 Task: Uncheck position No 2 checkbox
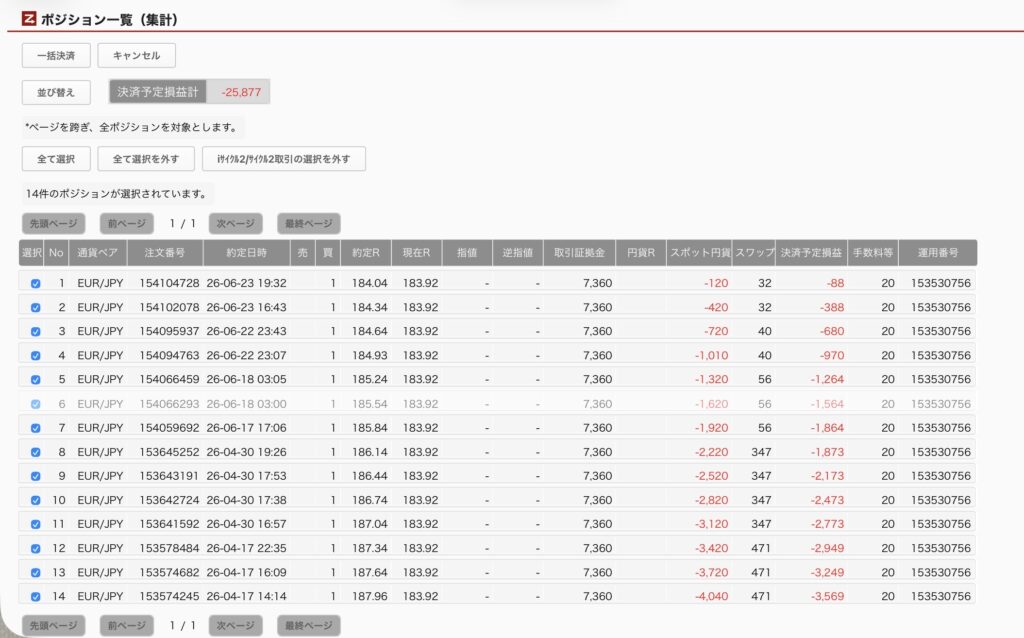tap(35, 308)
